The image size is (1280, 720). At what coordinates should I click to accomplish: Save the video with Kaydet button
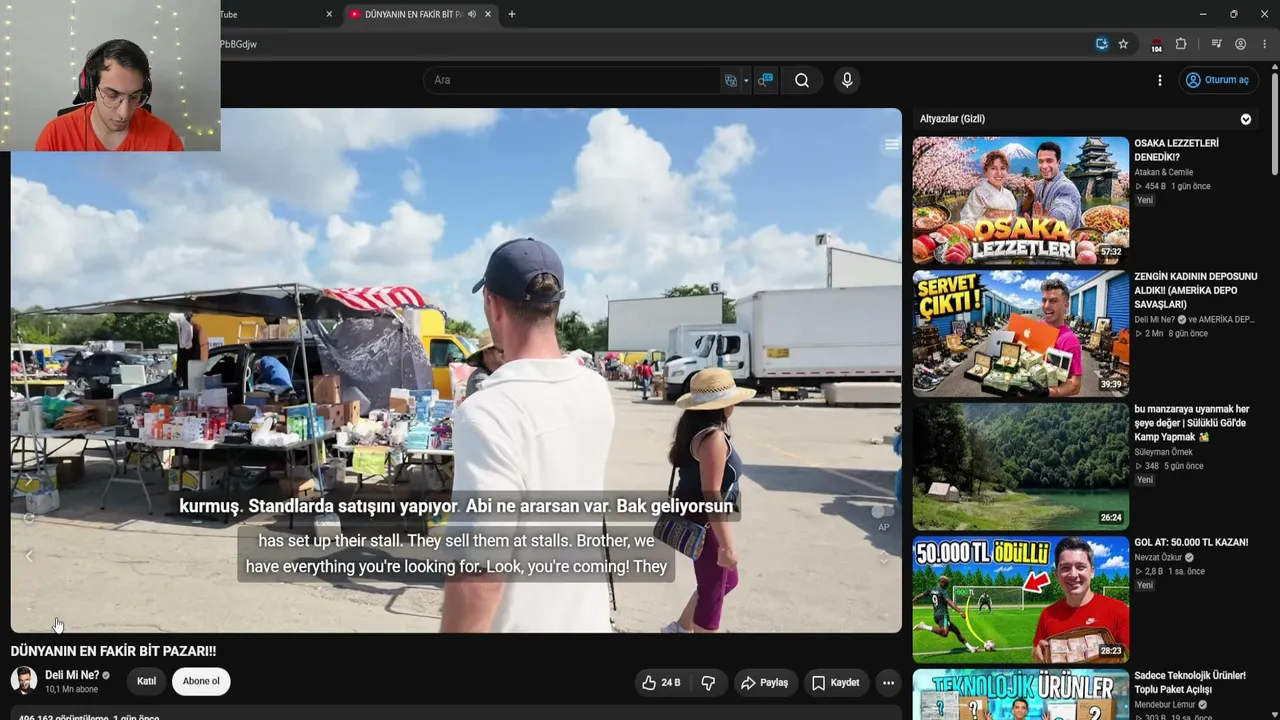(835, 682)
